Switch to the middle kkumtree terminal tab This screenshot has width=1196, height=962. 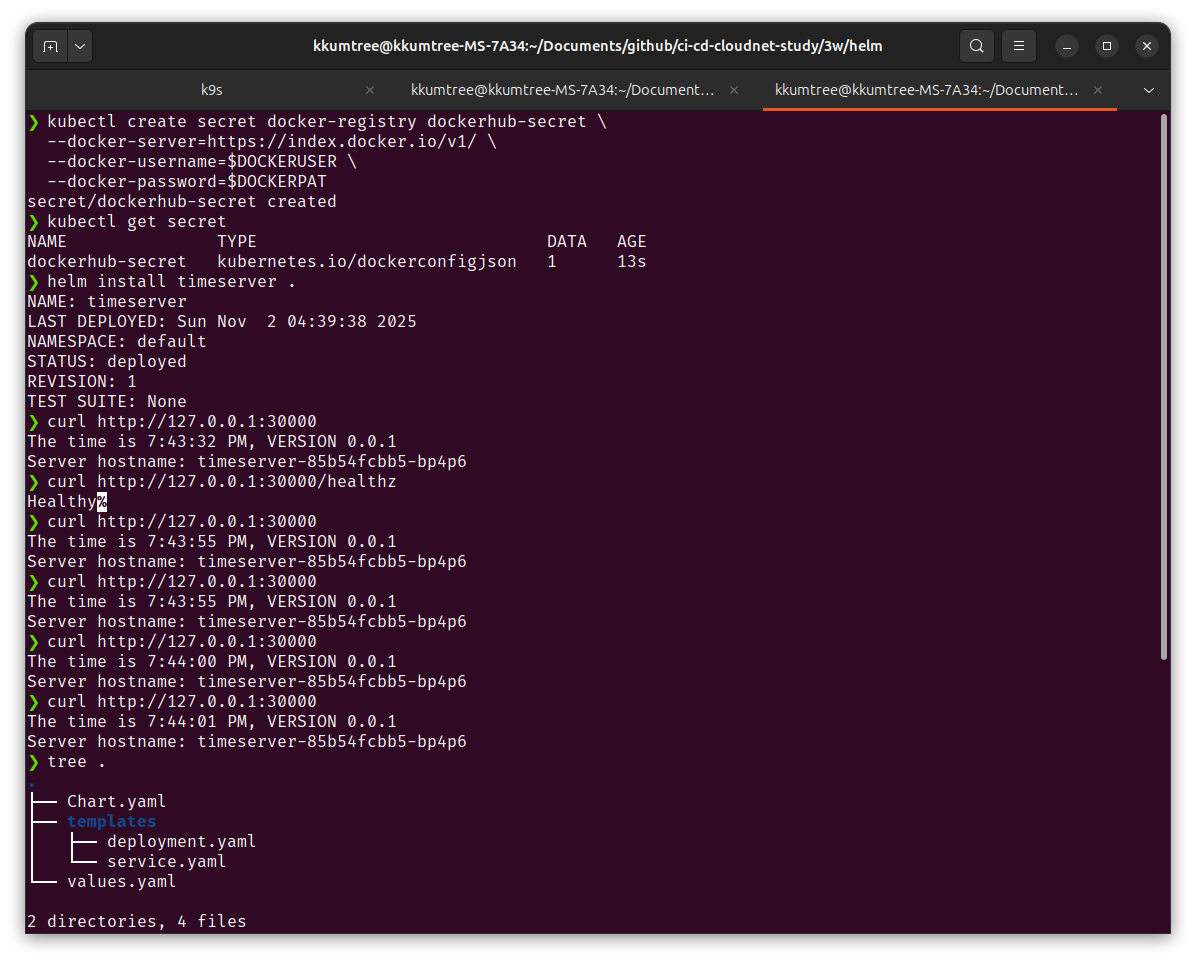[563, 90]
